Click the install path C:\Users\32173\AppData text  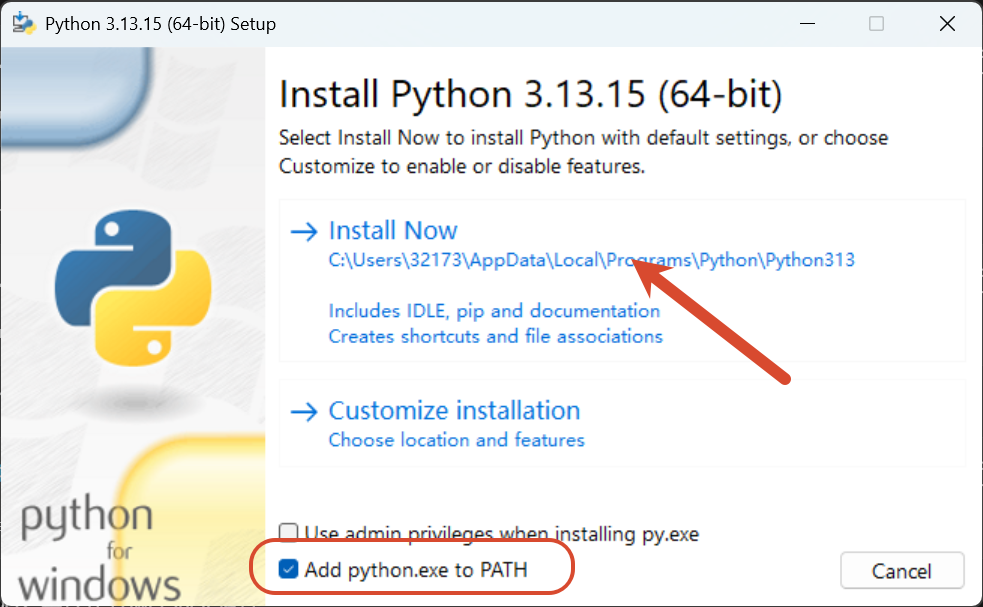point(591,260)
